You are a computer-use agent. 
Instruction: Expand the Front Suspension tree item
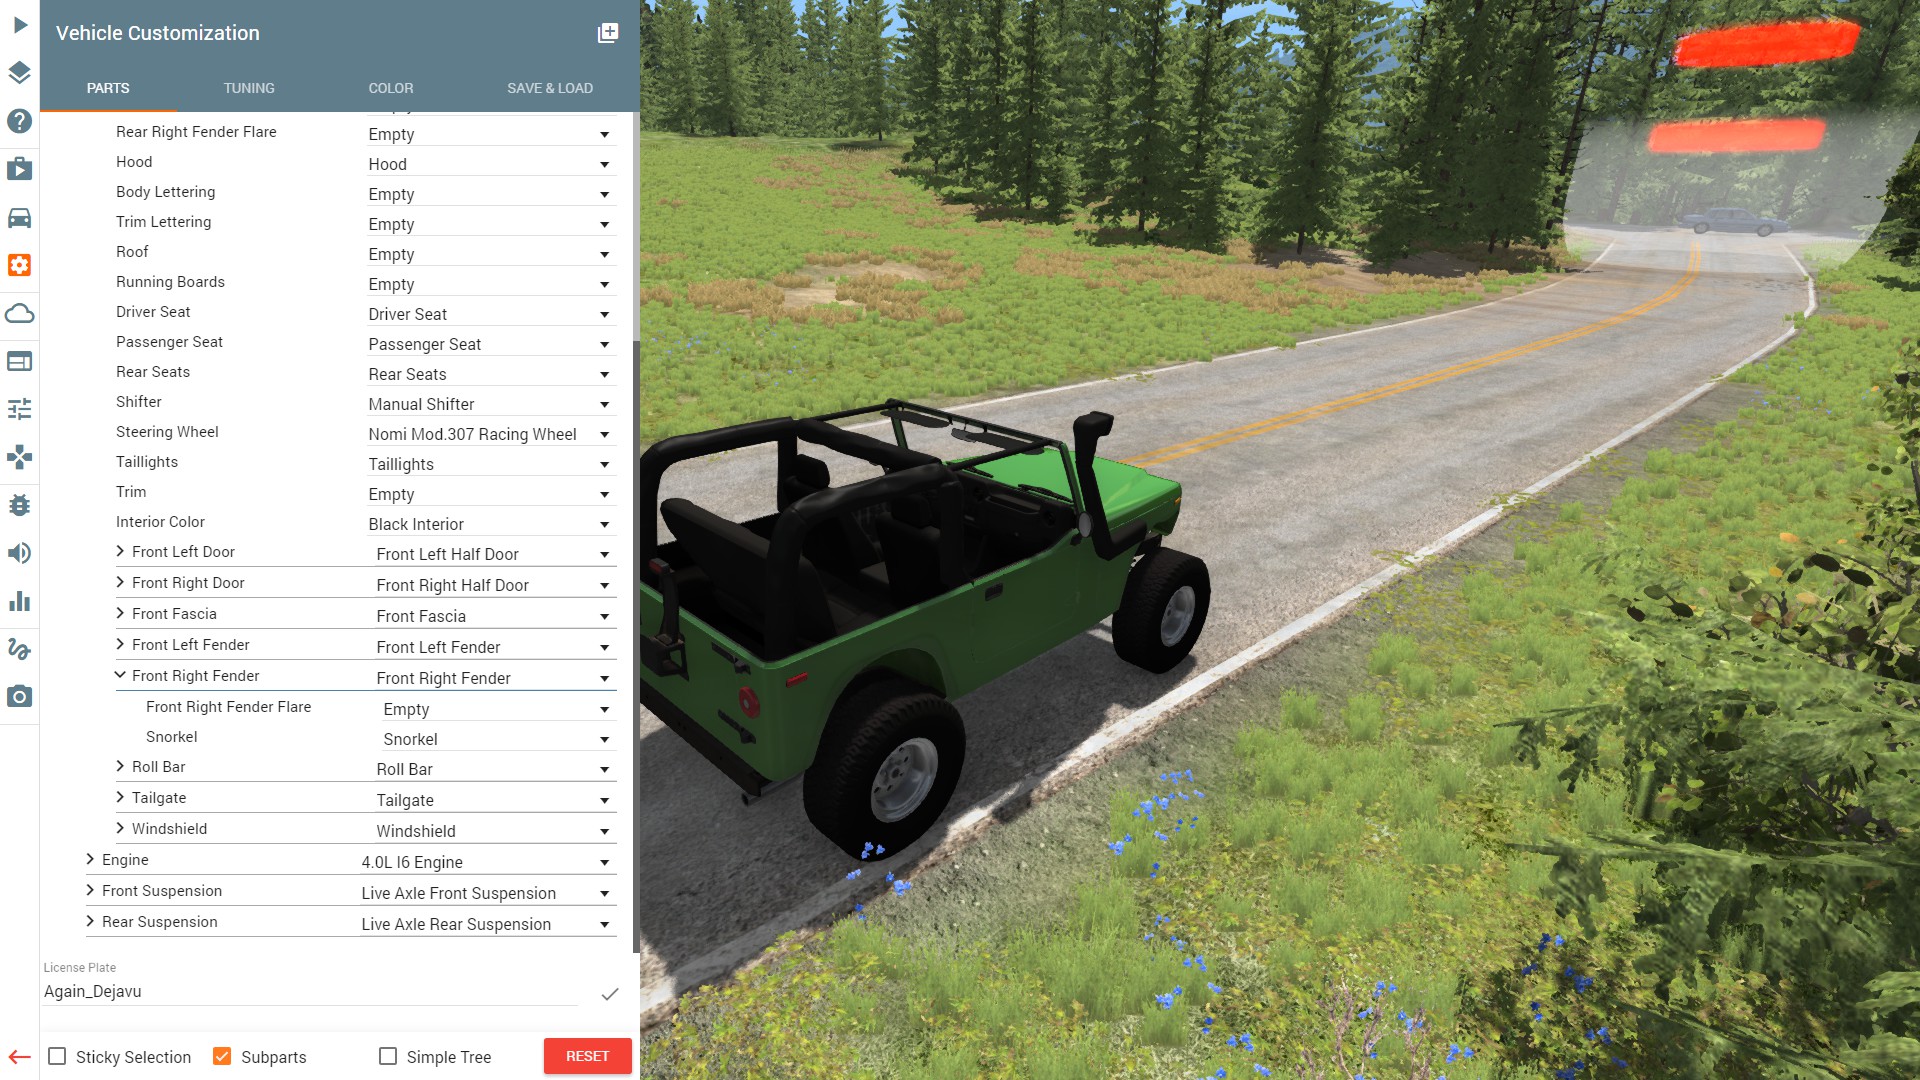[90, 891]
